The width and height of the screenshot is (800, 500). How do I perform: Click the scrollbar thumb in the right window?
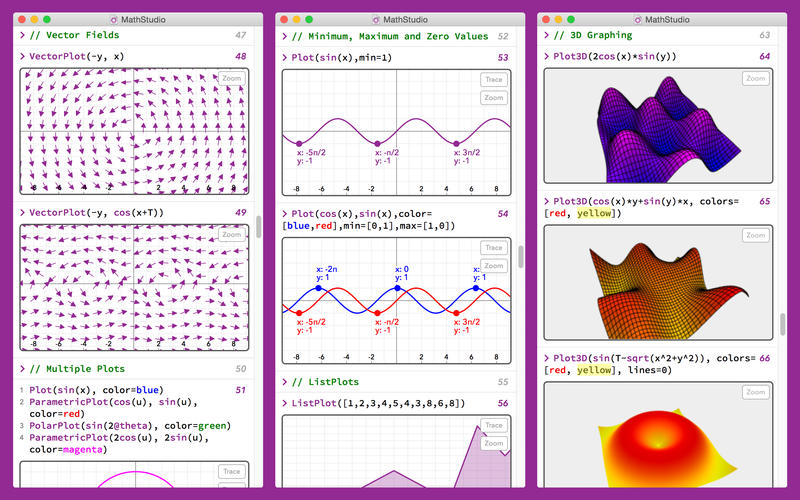coord(783,326)
